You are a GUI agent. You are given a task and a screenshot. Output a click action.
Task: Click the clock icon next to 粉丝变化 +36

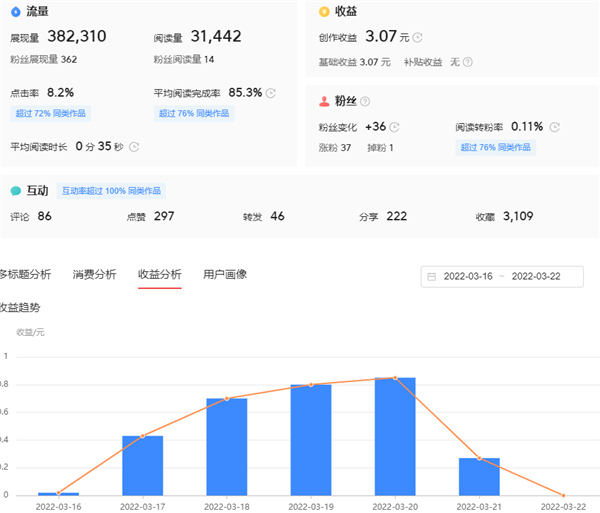click(395, 127)
